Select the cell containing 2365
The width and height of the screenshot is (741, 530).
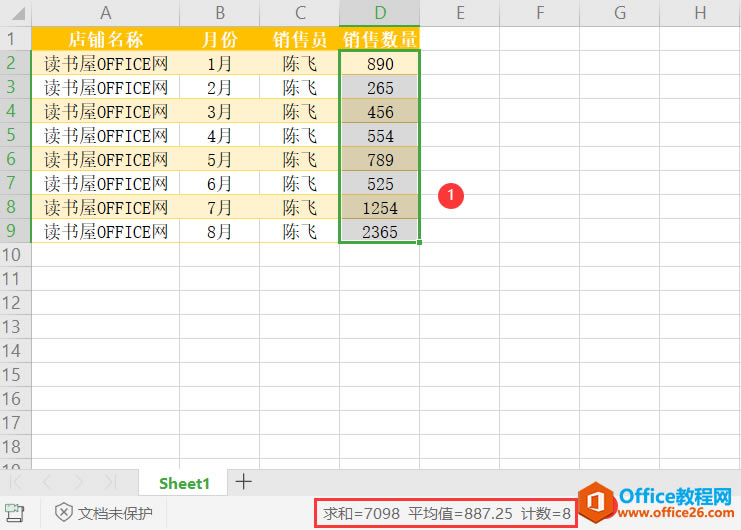(x=379, y=231)
